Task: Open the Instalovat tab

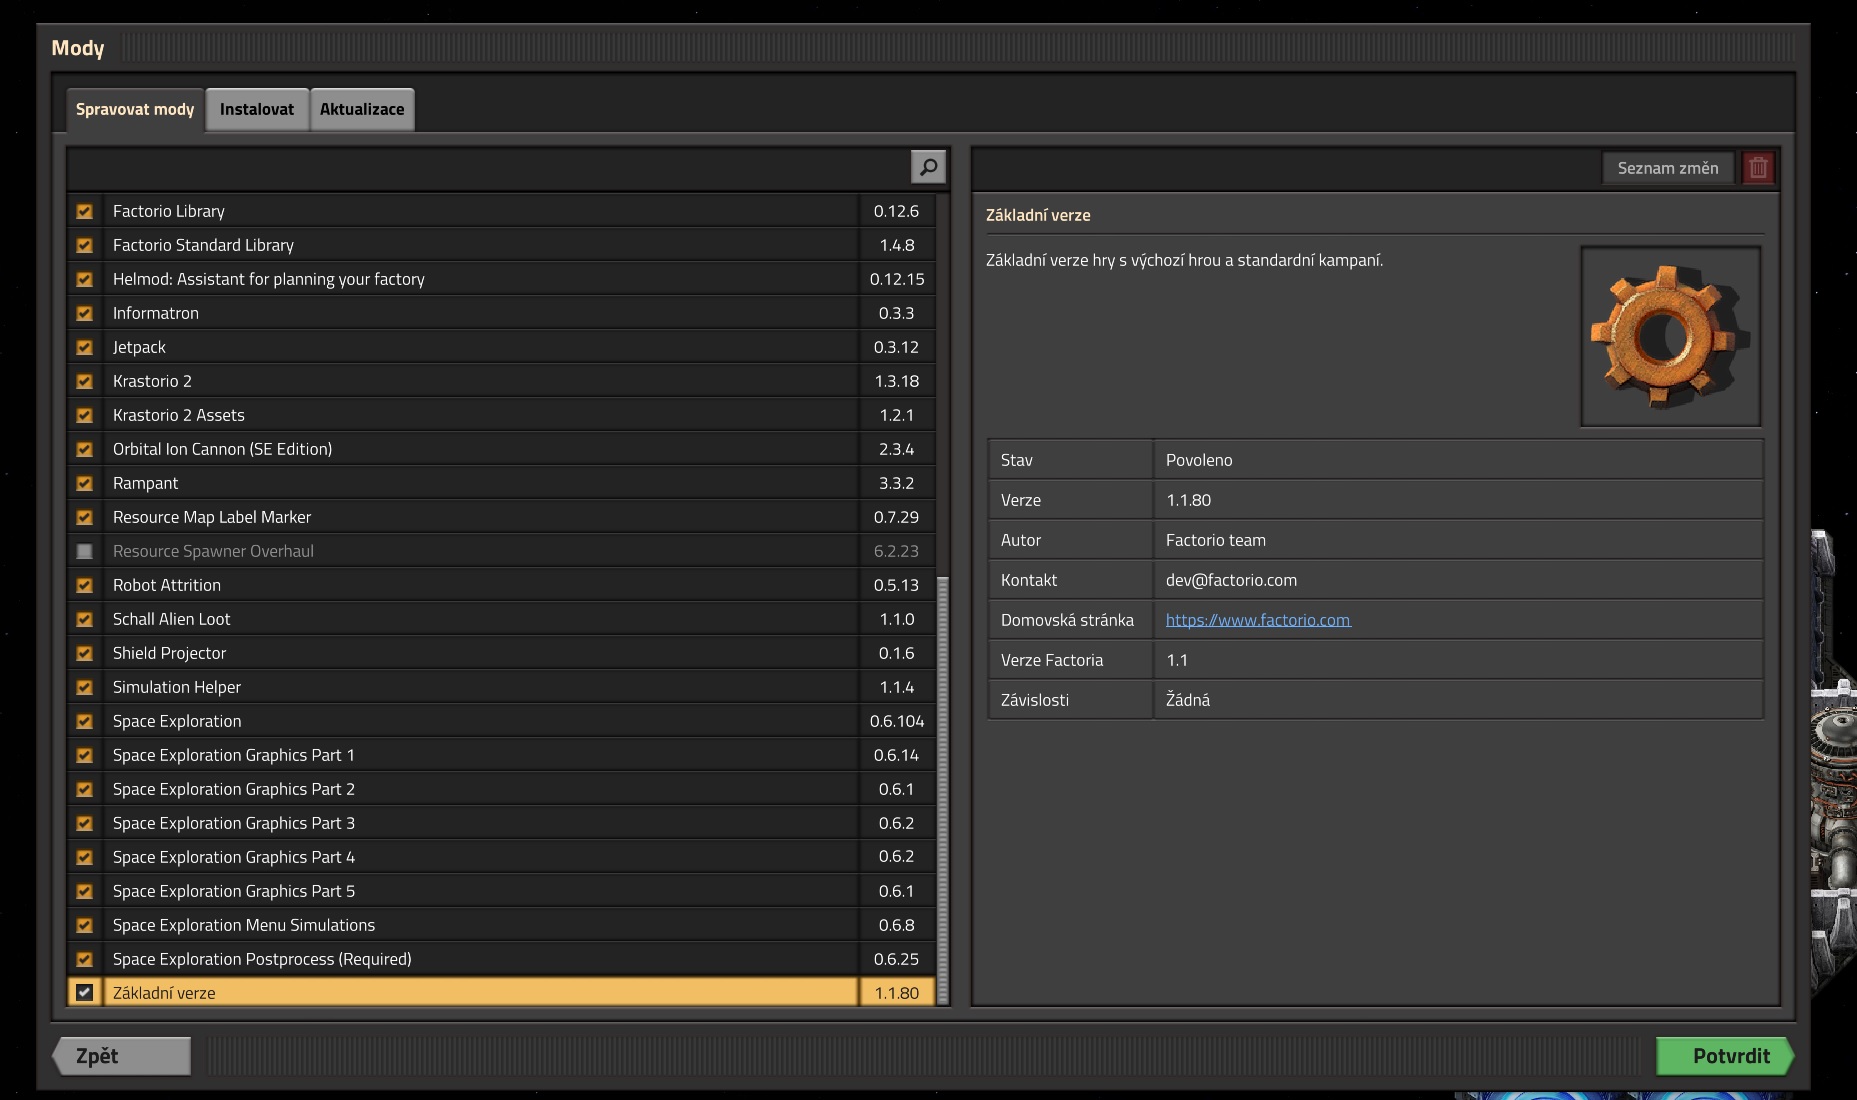Action: [257, 110]
